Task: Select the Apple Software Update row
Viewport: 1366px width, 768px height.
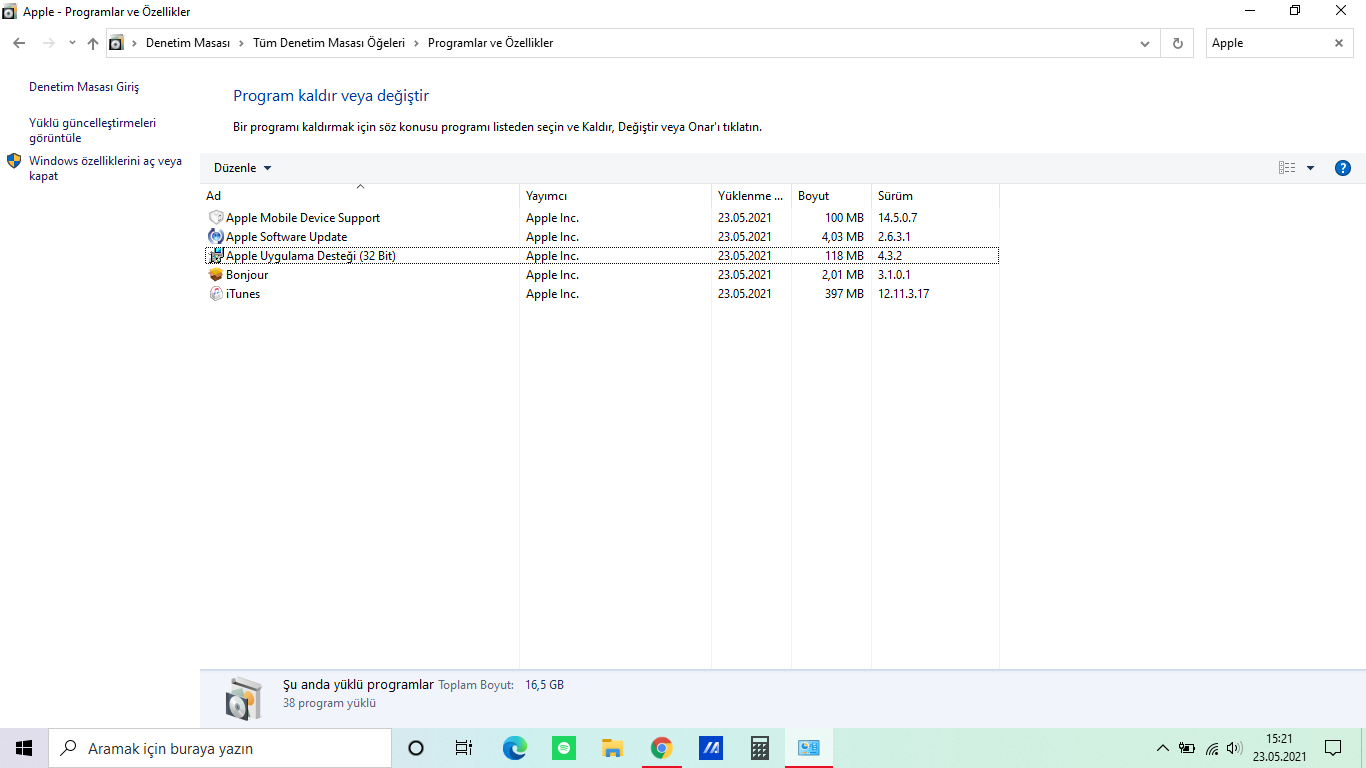Action: click(601, 237)
